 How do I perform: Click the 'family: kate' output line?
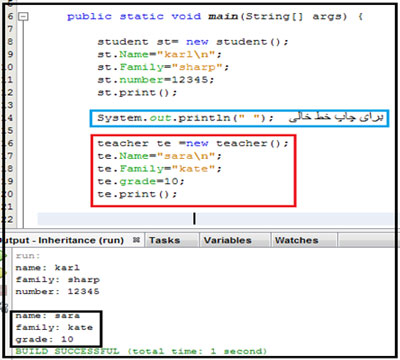(54, 327)
